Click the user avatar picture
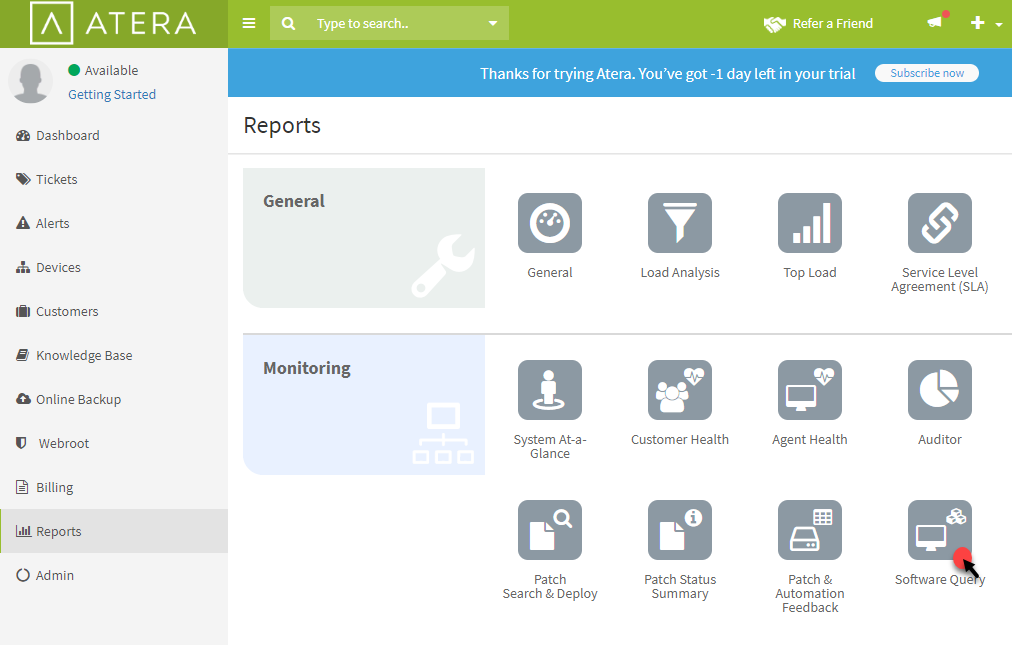The image size is (1012, 645). [30, 81]
